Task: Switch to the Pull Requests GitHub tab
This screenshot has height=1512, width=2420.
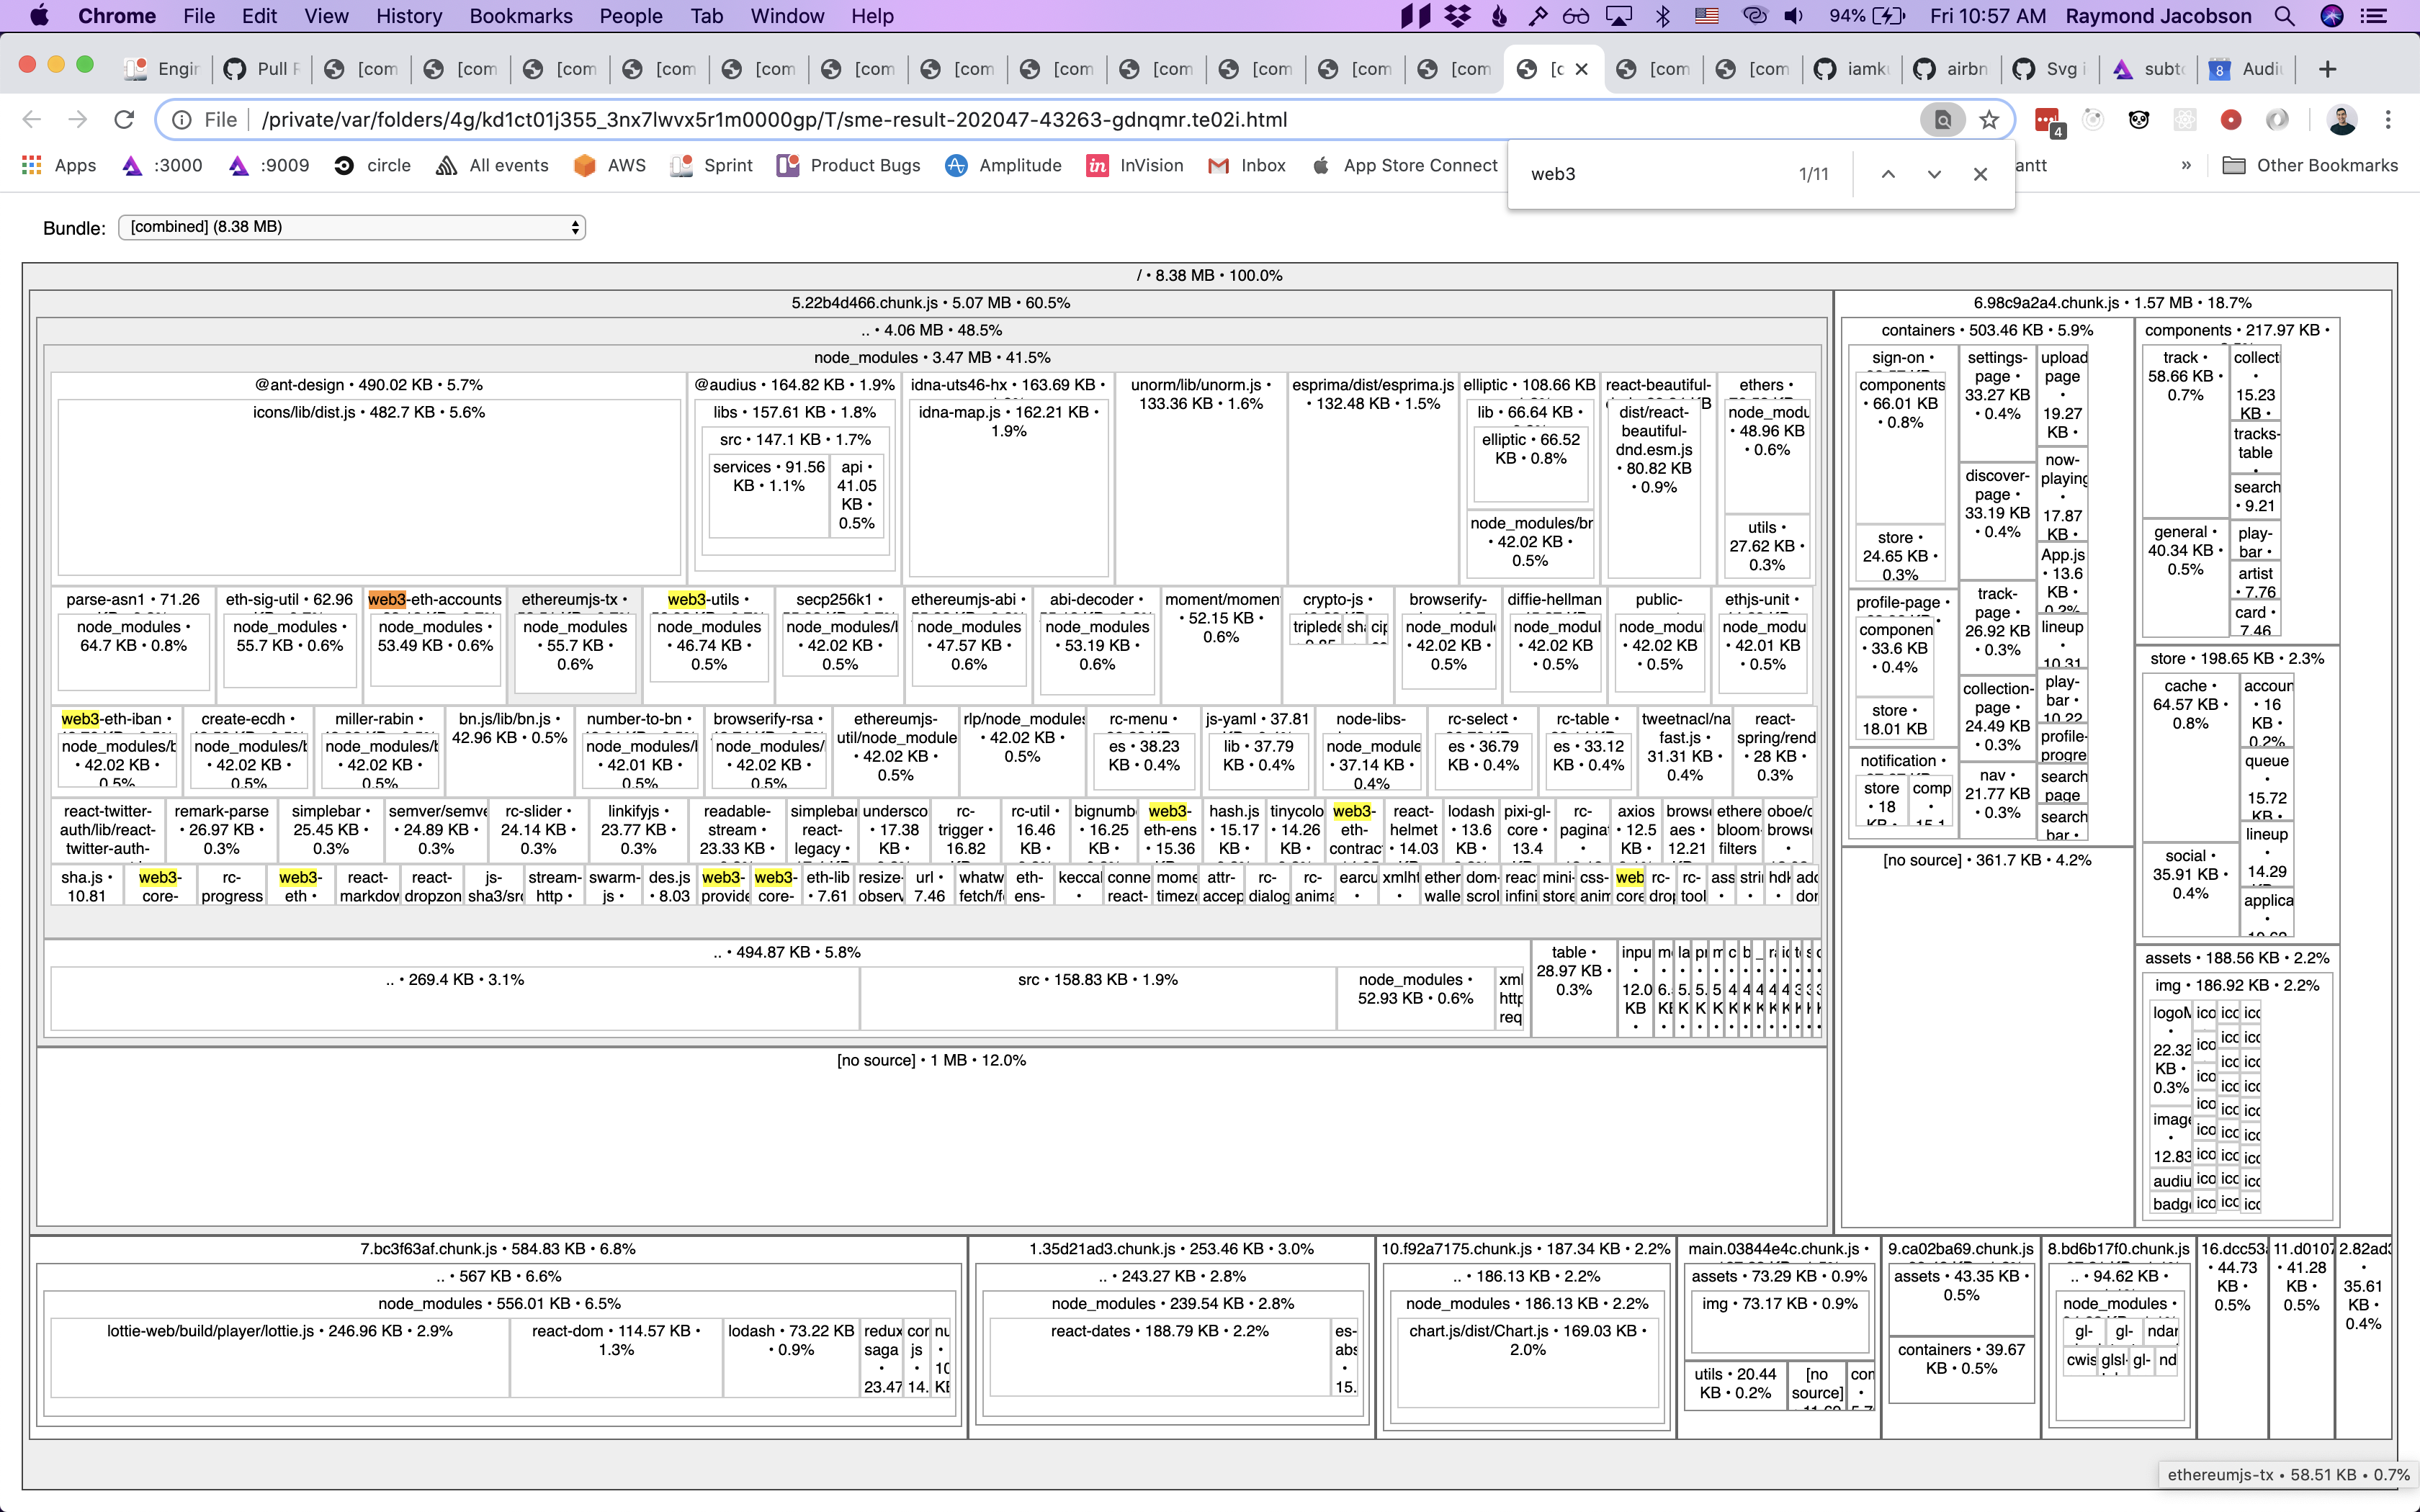Action: click(262, 69)
